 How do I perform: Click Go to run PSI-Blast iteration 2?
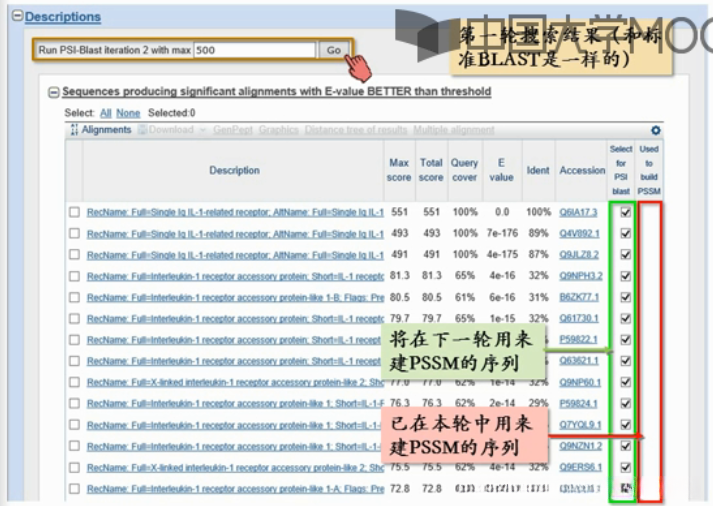[334, 50]
